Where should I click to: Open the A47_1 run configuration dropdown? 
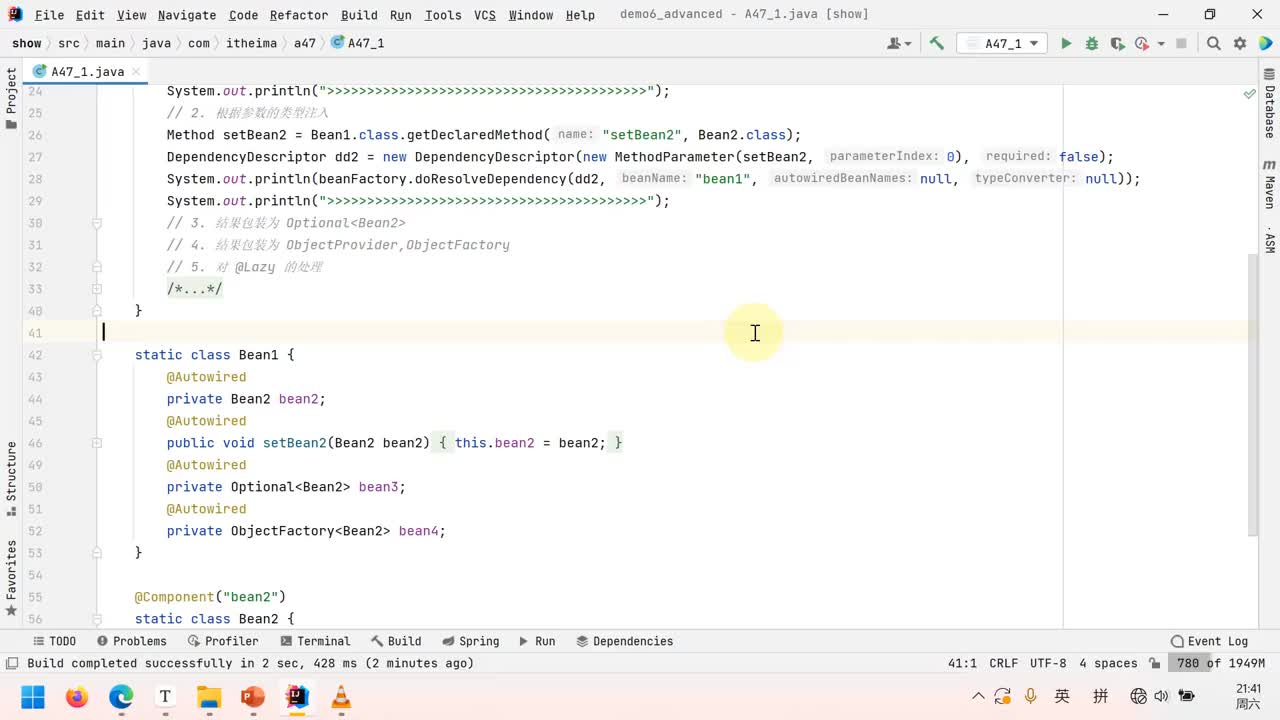coord(1002,43)
